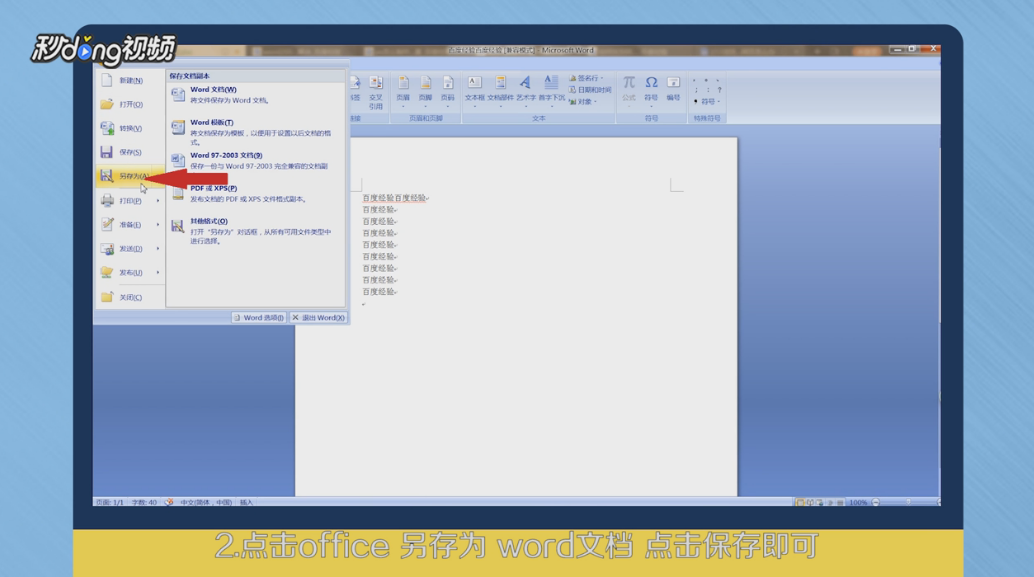Click the 中文(简体, 中国) language indicator
The height and width of the screenshot is (577, 1034).
[206, 502]
